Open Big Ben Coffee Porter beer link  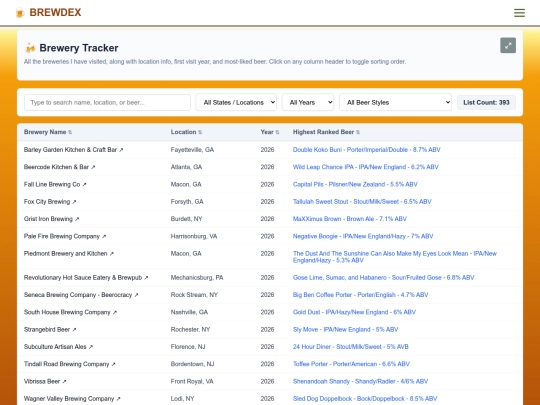[360, 295]
